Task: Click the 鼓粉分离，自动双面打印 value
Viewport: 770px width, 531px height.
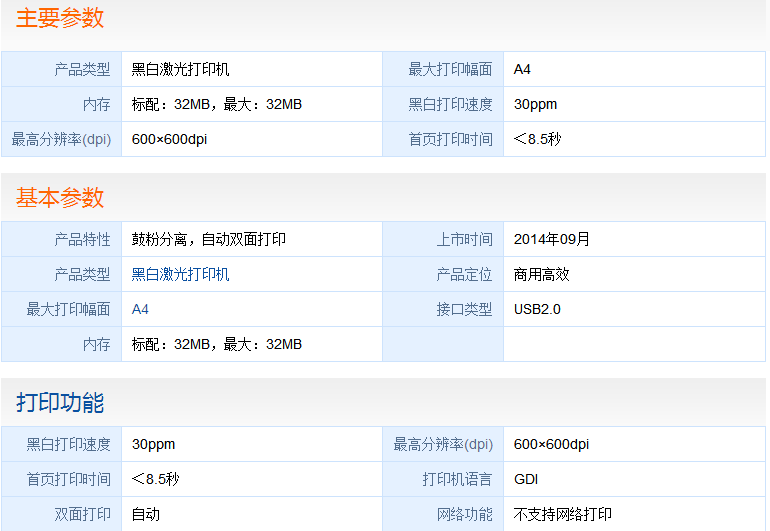Action: 209,239
